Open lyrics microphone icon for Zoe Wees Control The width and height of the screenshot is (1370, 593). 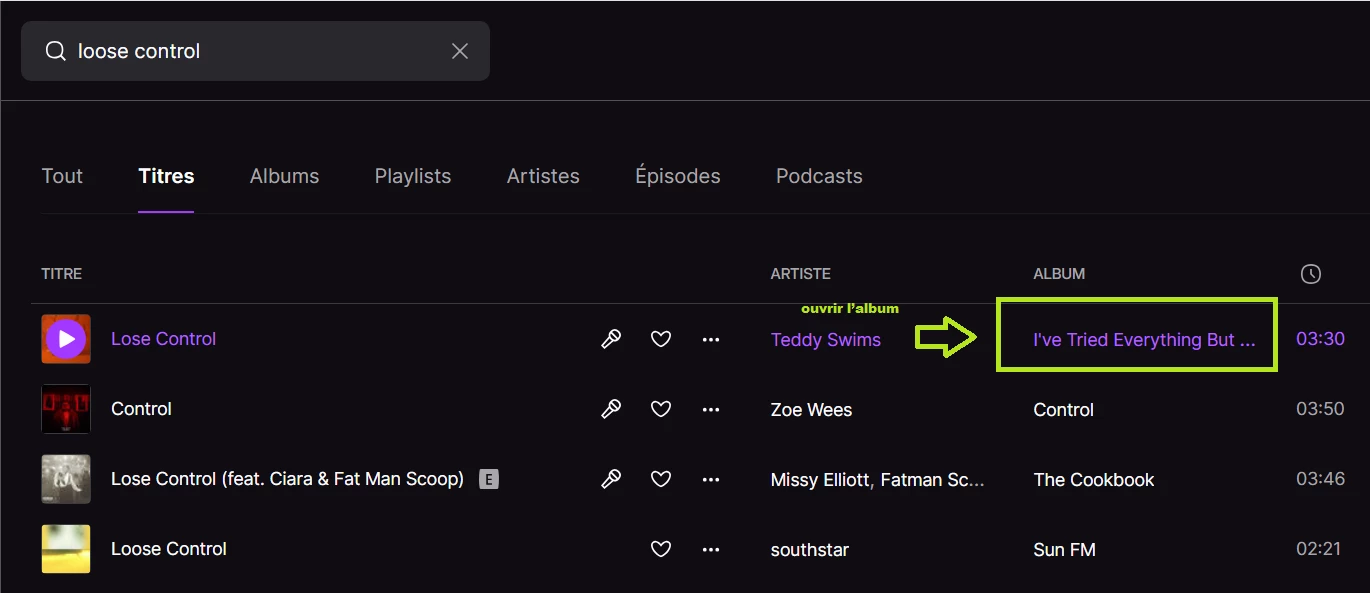(611, 409)
